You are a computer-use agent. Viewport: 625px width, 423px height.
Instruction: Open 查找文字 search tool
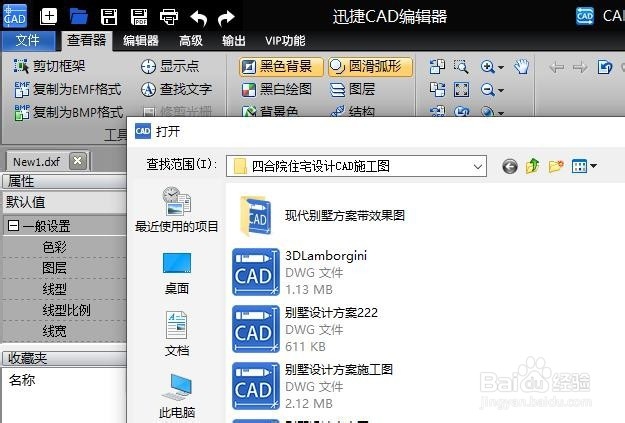(x=176, y=89)
